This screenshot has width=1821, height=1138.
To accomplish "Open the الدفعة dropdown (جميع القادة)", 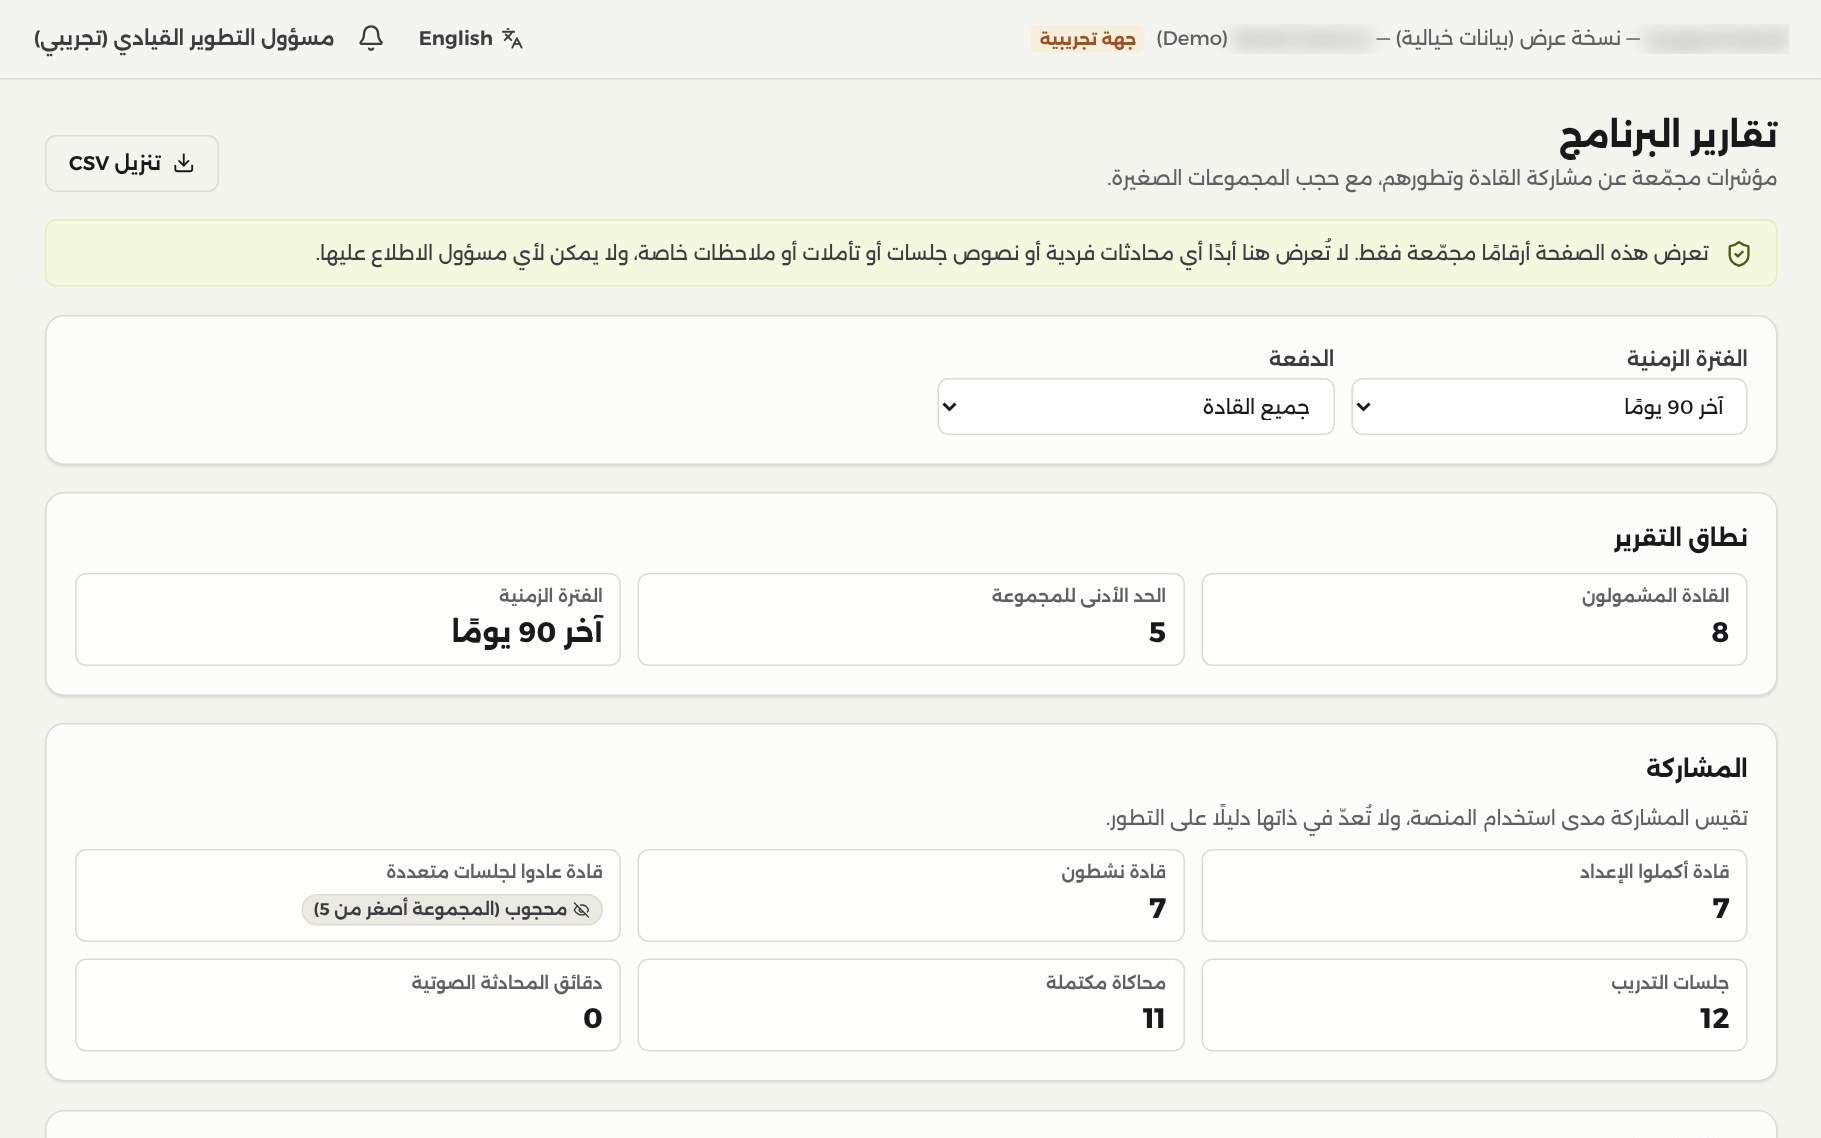I will (1136, 407).
